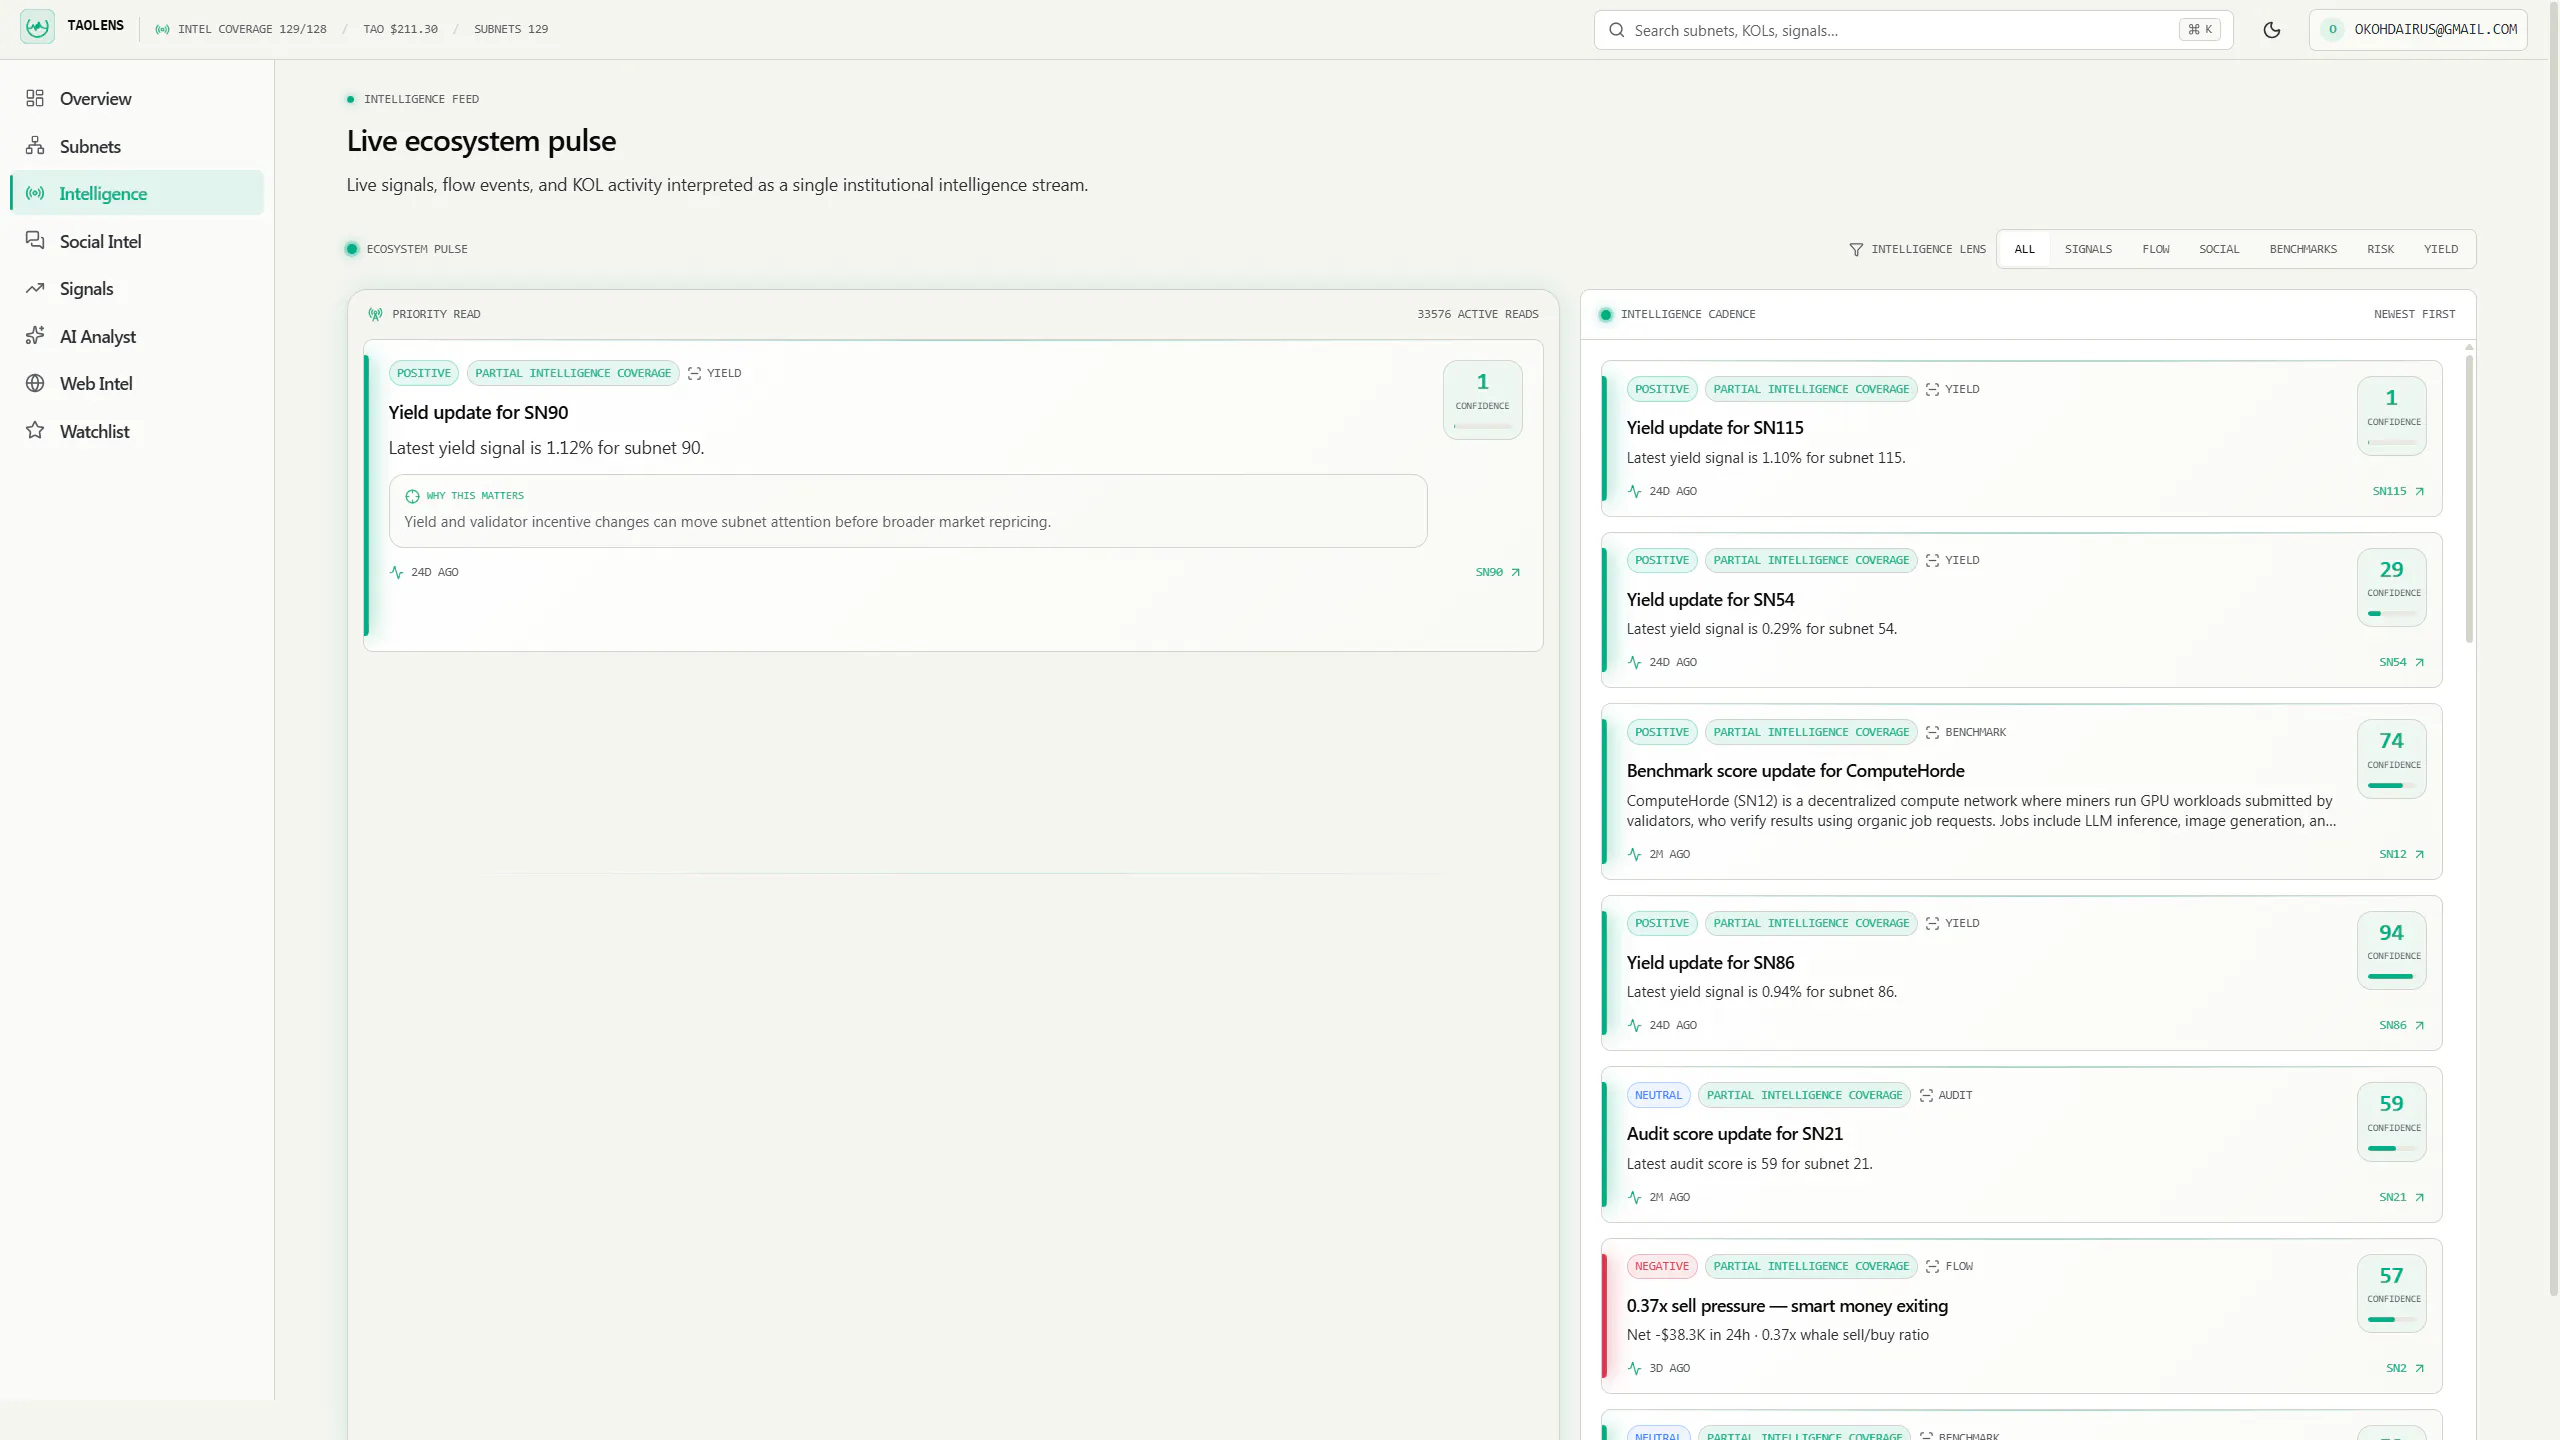Open the SN54 subnet link

coord(2401,662)
